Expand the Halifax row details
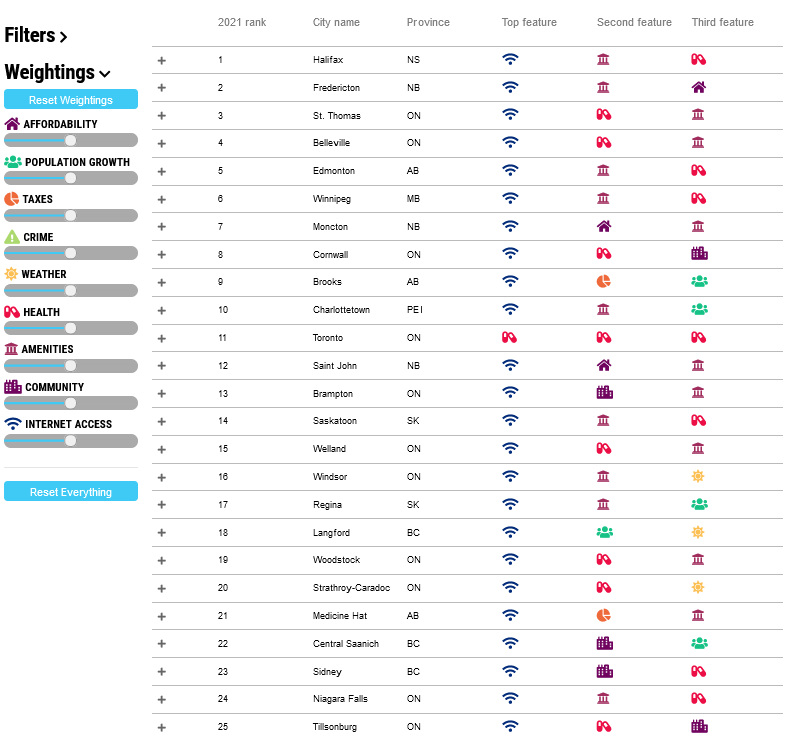Viewport: 793px width, 737px height. click(x=161, y=61)
